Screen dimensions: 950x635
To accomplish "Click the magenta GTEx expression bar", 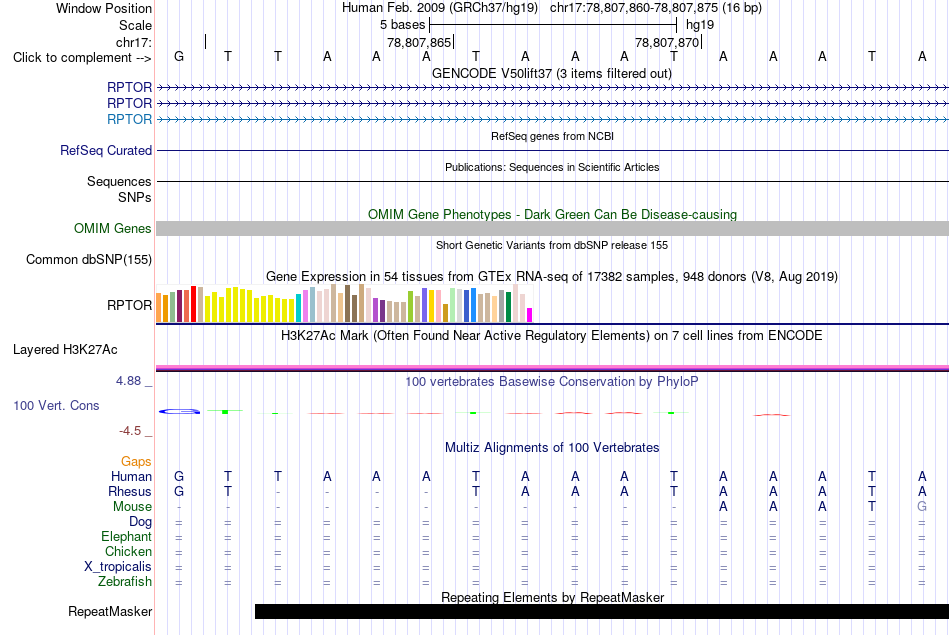I will 530,315.
